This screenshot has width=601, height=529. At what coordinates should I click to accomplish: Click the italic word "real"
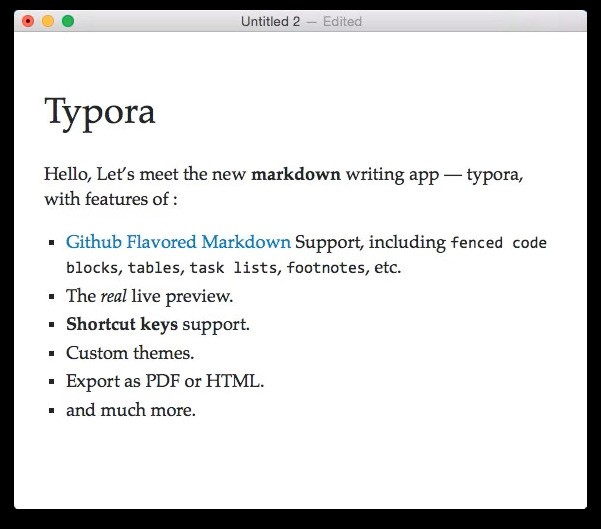coord(113,296)
